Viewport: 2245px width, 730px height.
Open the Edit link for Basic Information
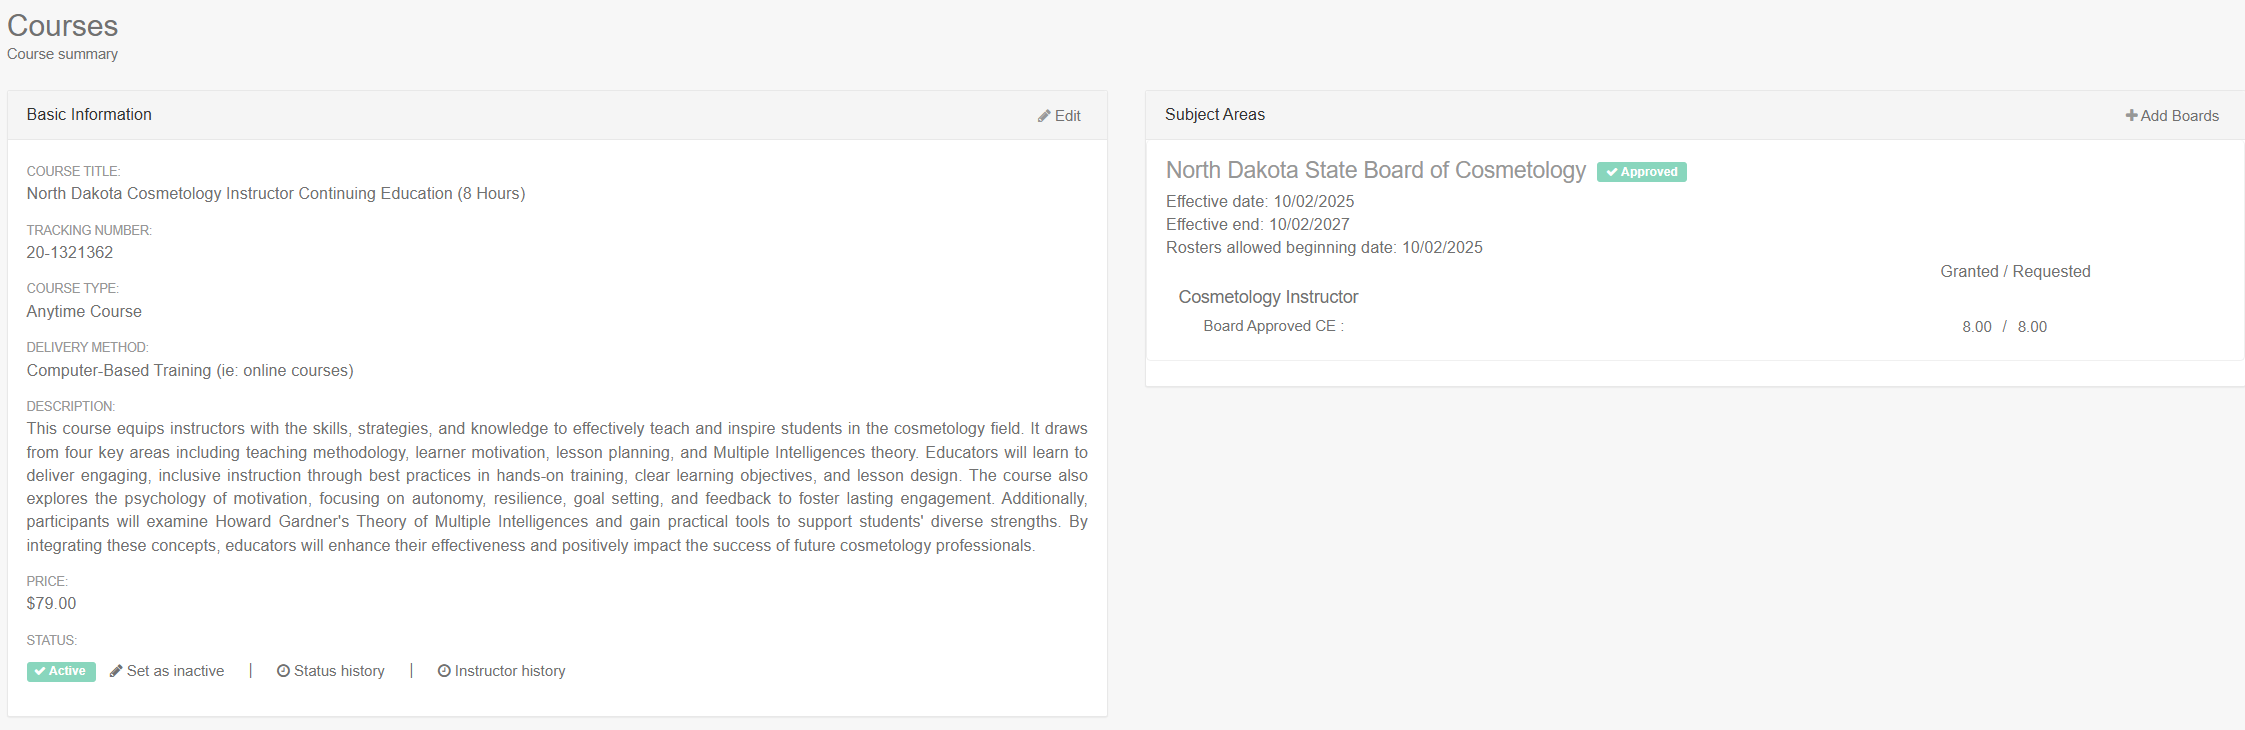[x=1067, y=116]
